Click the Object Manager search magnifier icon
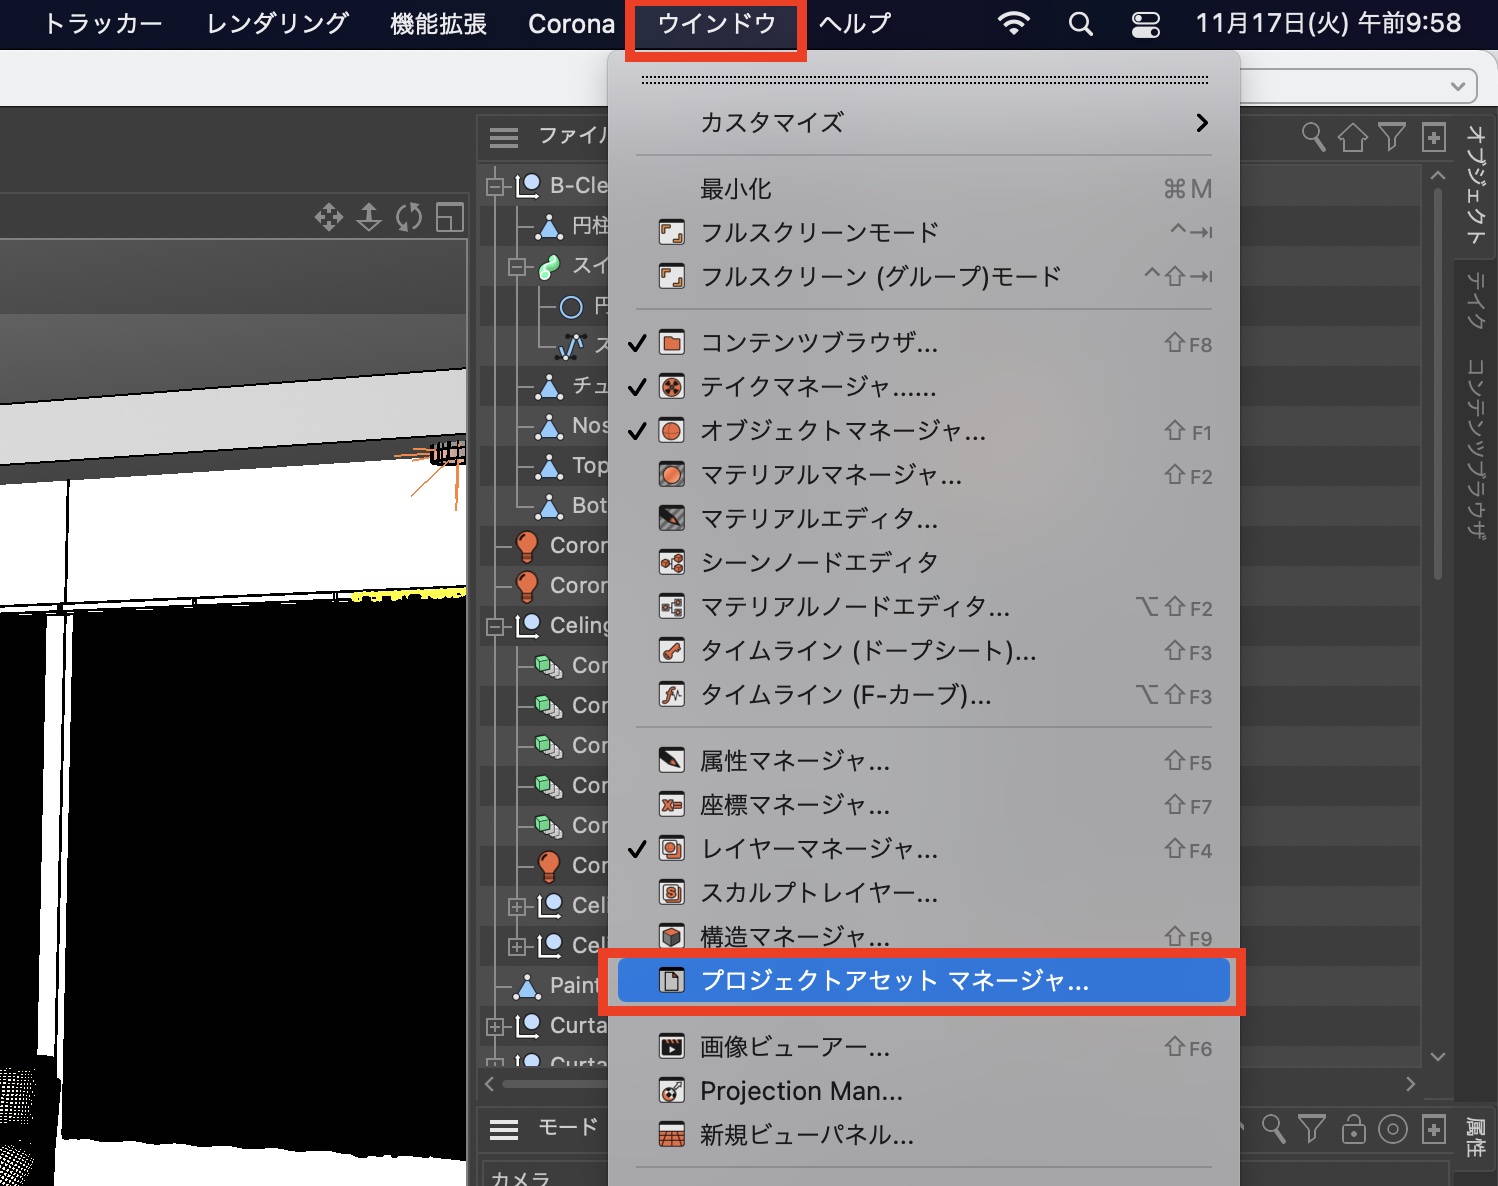This screenshot has width=1498, height=1186. click(x=1313, y=137)
